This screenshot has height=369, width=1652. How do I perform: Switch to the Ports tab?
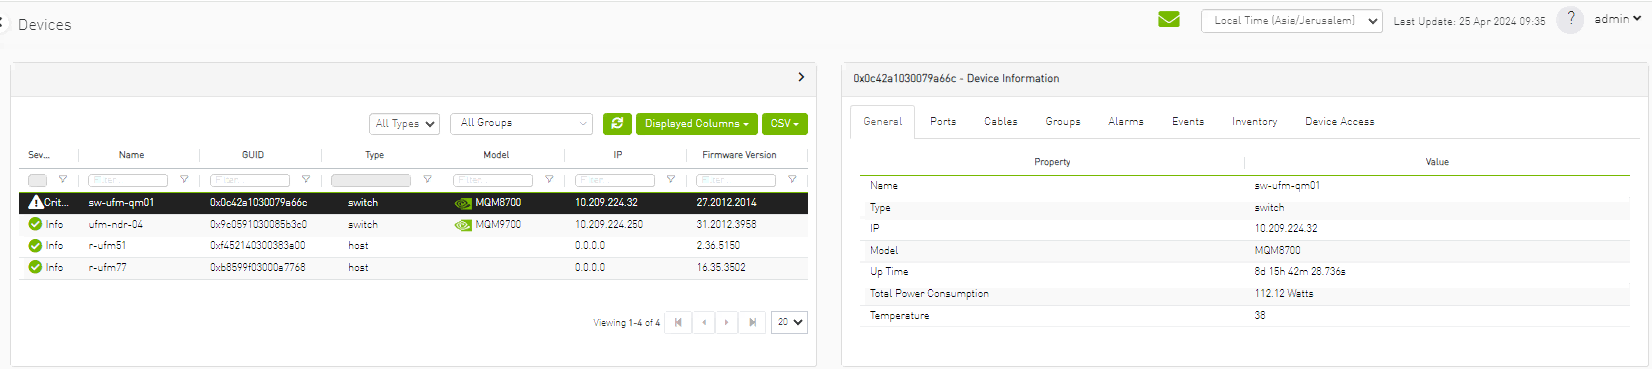[943, 121]
